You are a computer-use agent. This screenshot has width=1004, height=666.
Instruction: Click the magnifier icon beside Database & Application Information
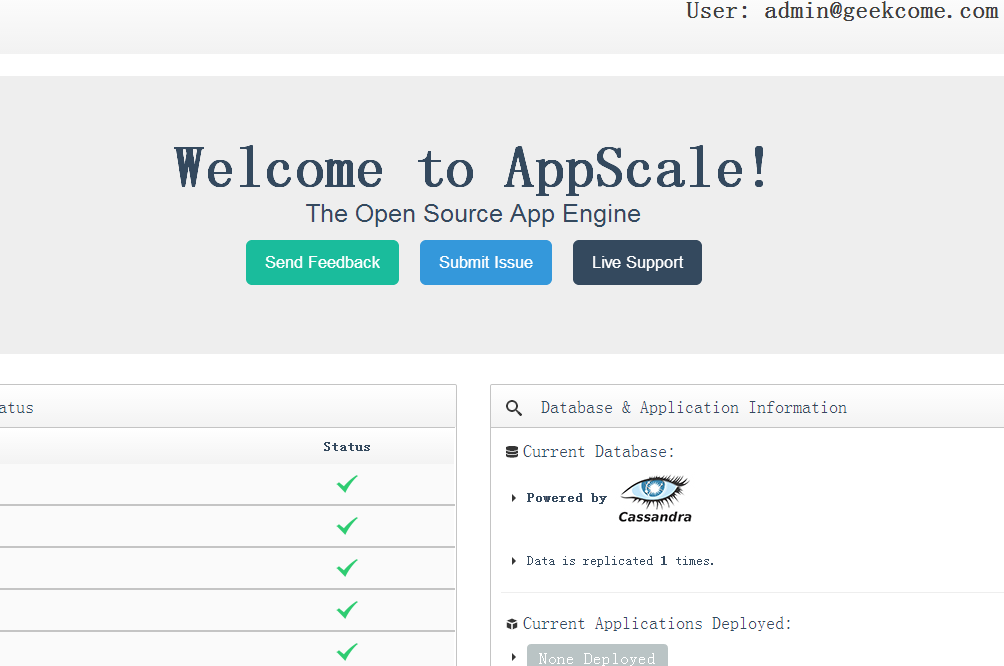click(x=514, y=408)
